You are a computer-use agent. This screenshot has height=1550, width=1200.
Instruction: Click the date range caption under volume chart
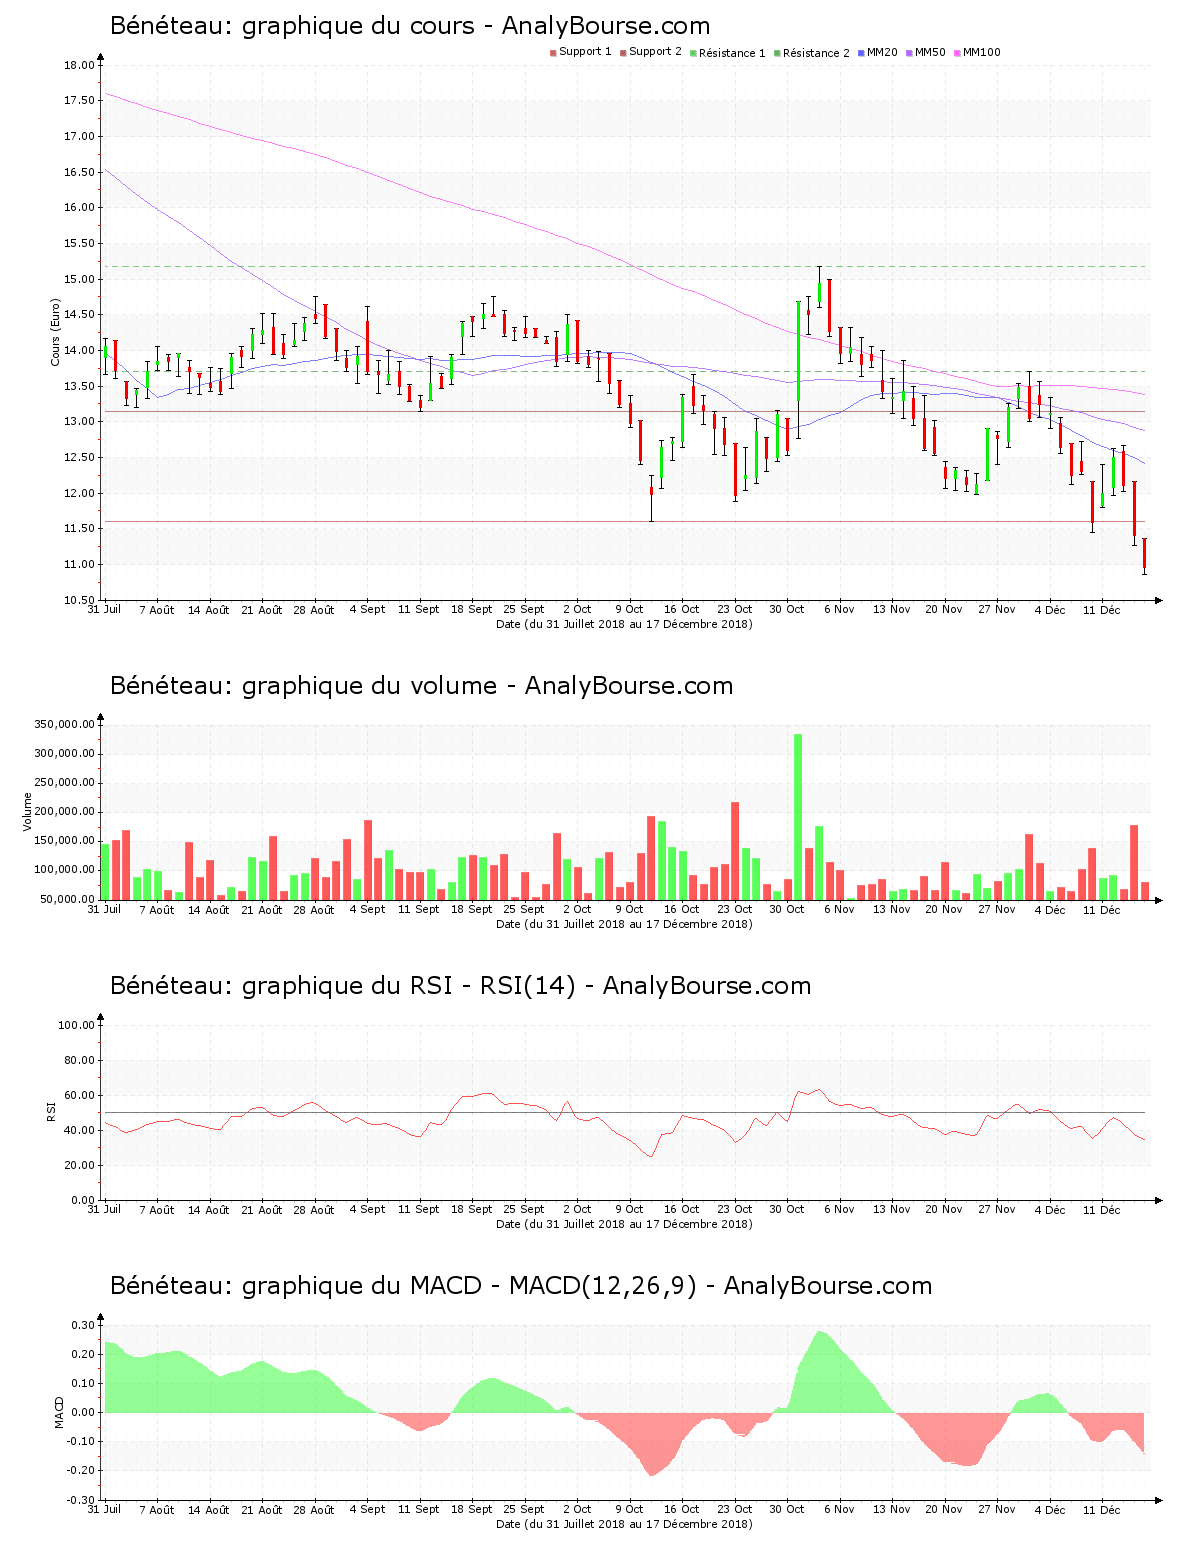(x=624, y=924)
